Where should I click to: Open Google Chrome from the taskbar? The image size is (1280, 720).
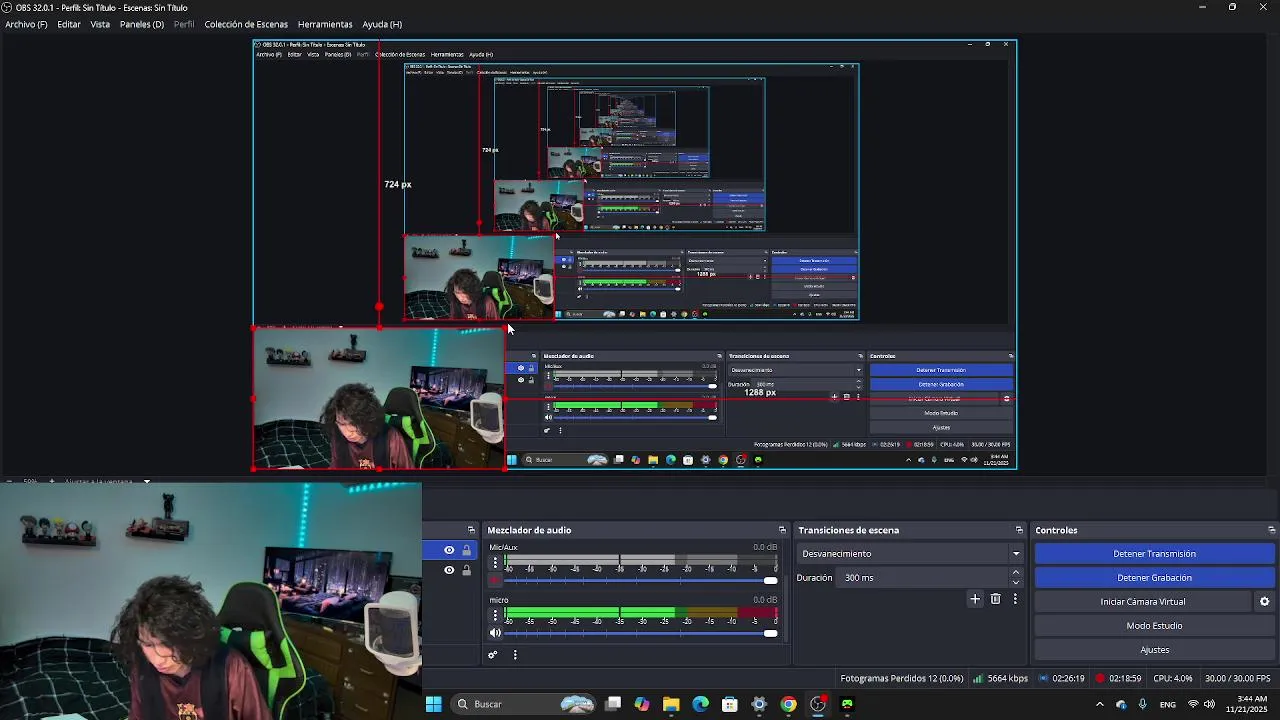[789, 704]
